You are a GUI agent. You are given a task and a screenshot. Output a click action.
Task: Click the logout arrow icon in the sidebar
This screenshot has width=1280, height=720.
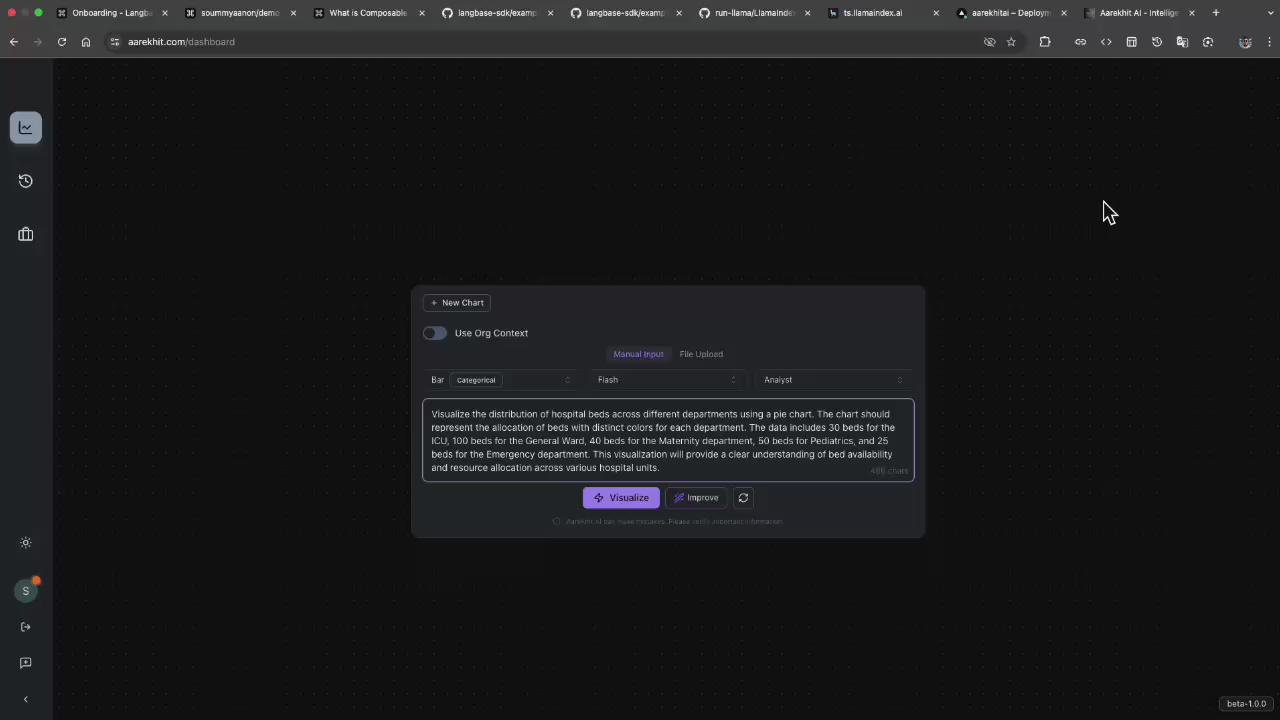coord(26,627)
